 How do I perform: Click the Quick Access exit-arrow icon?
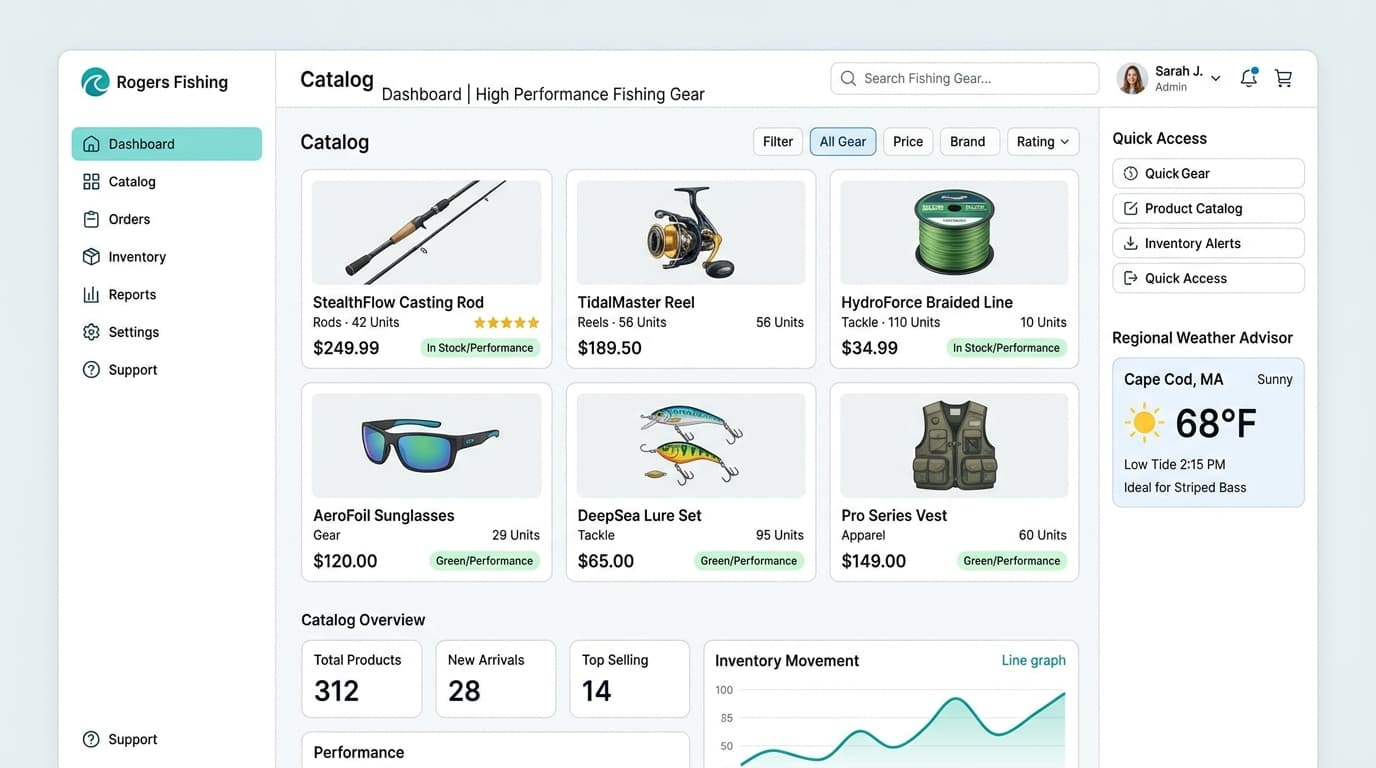pos(1131,278)
